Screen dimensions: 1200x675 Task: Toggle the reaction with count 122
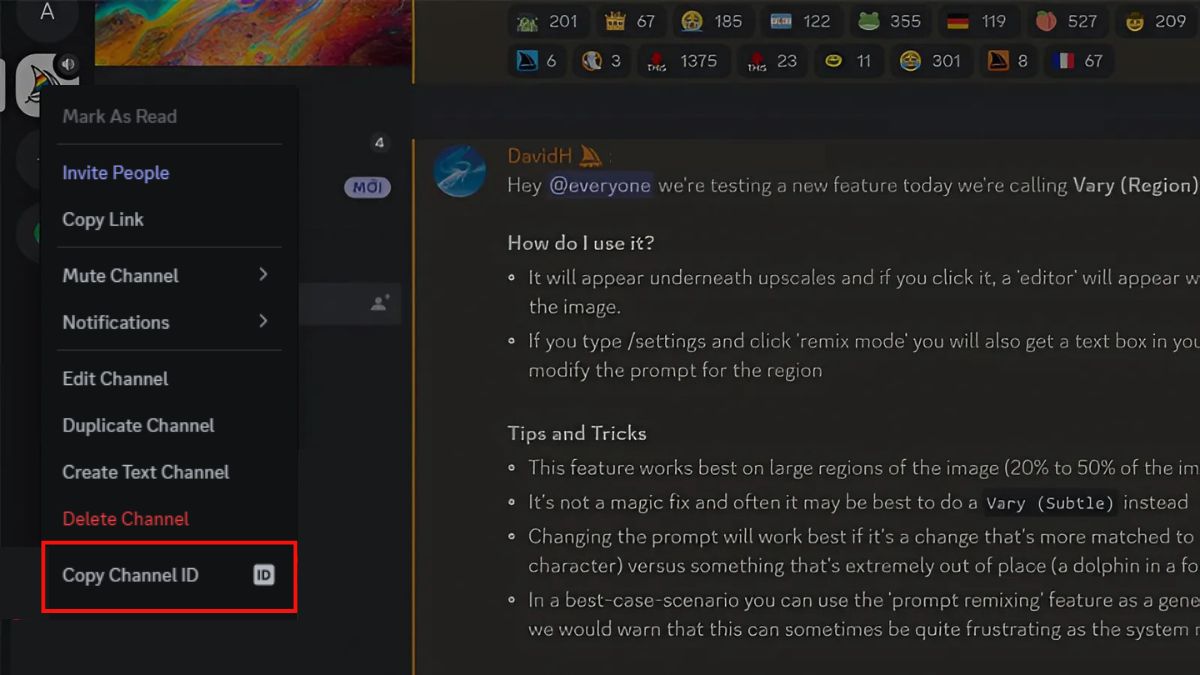coord(802,21)
